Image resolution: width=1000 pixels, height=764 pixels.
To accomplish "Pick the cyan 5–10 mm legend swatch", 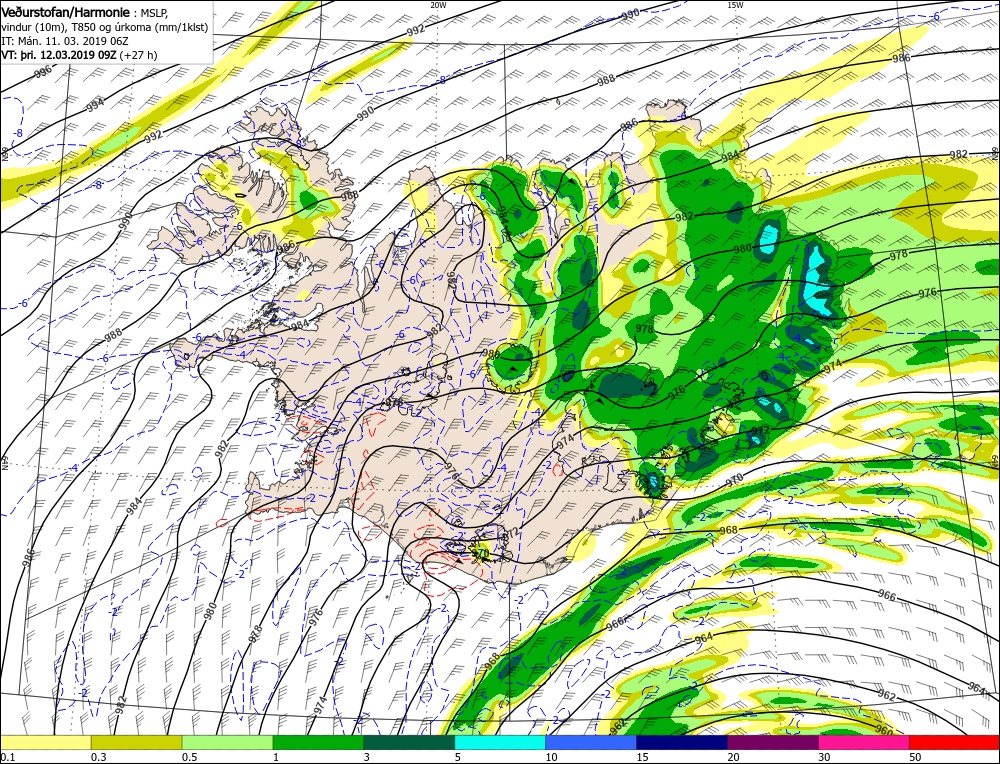I will [x=500, y=742].
